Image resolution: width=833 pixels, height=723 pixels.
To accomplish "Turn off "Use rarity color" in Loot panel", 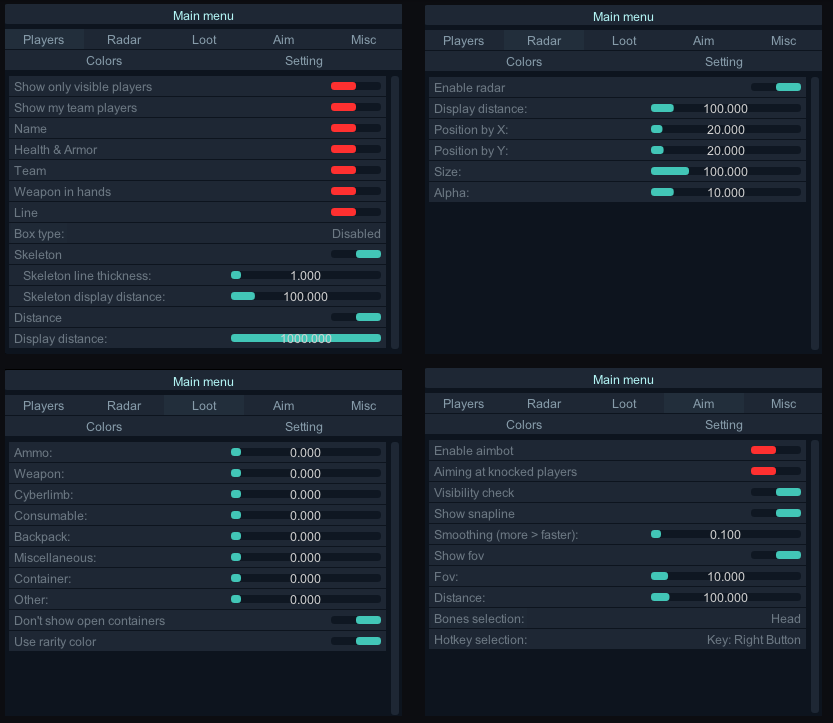I will [x=368, y=641].
